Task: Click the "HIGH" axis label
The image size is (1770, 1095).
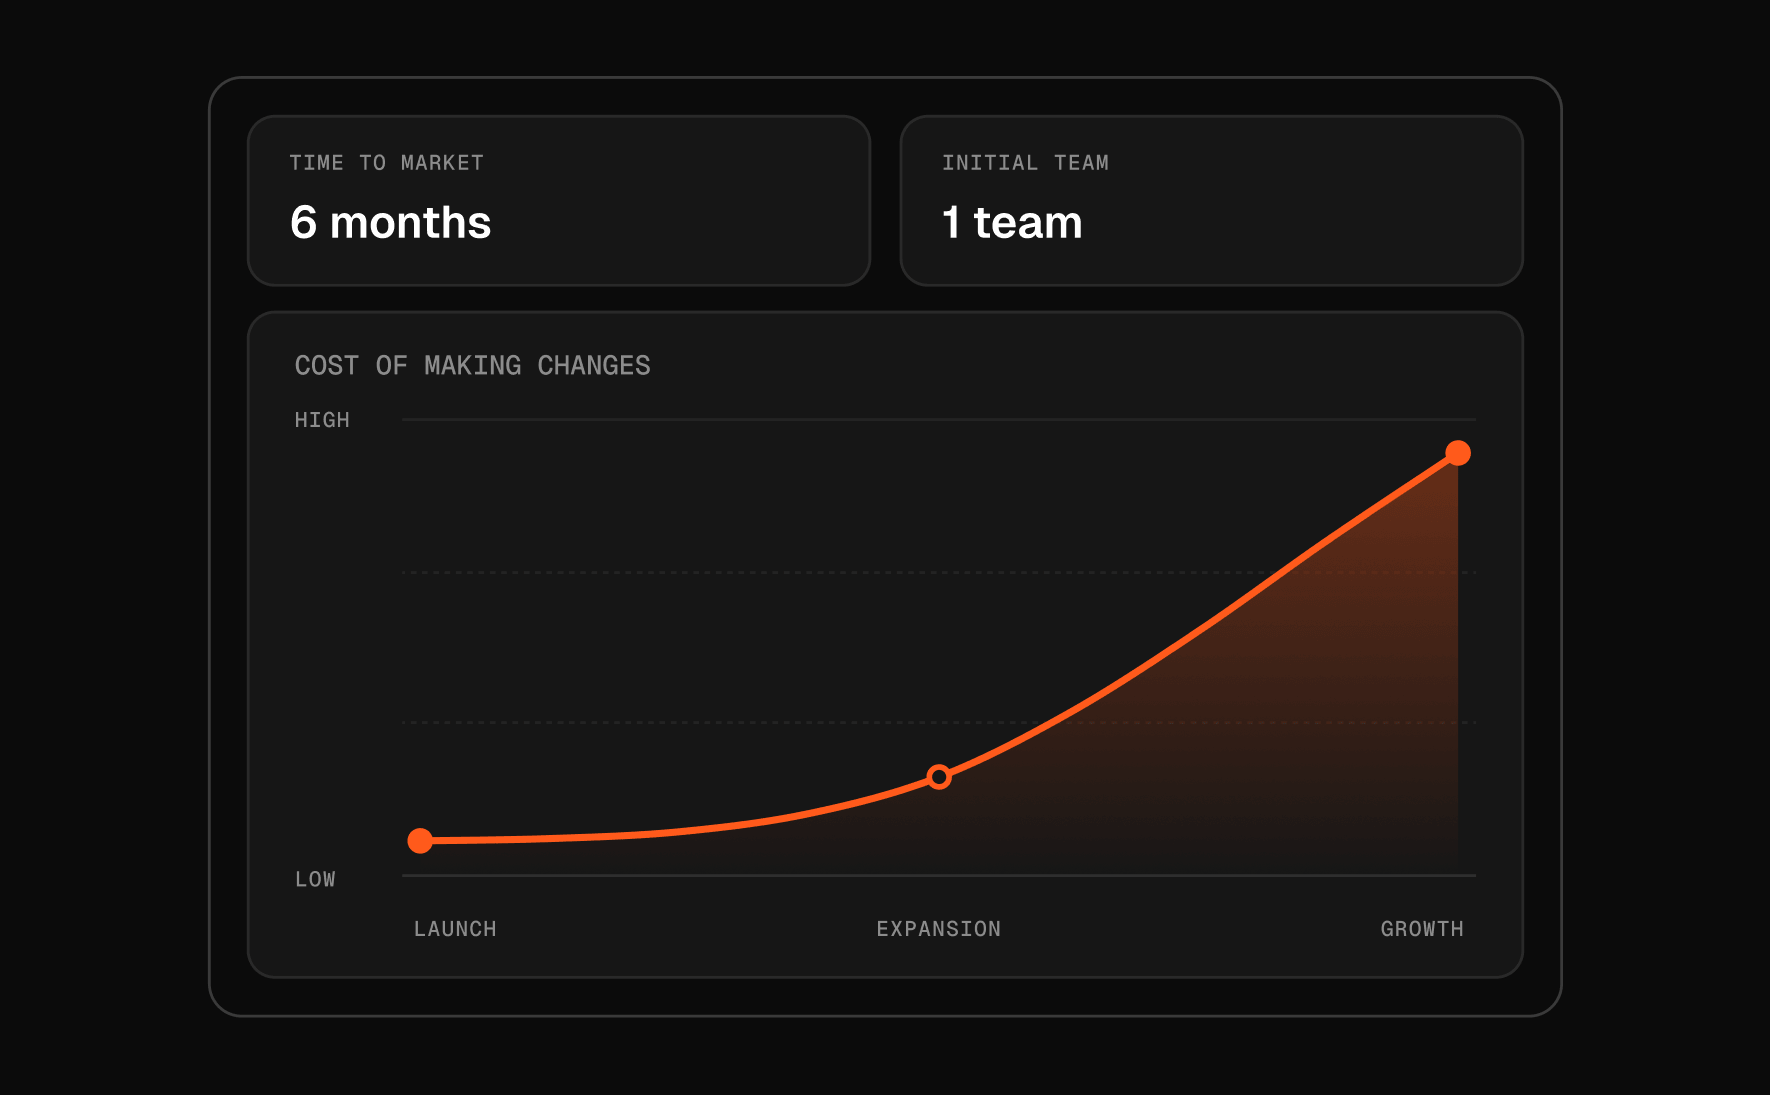Action: [x=322, y=420]
